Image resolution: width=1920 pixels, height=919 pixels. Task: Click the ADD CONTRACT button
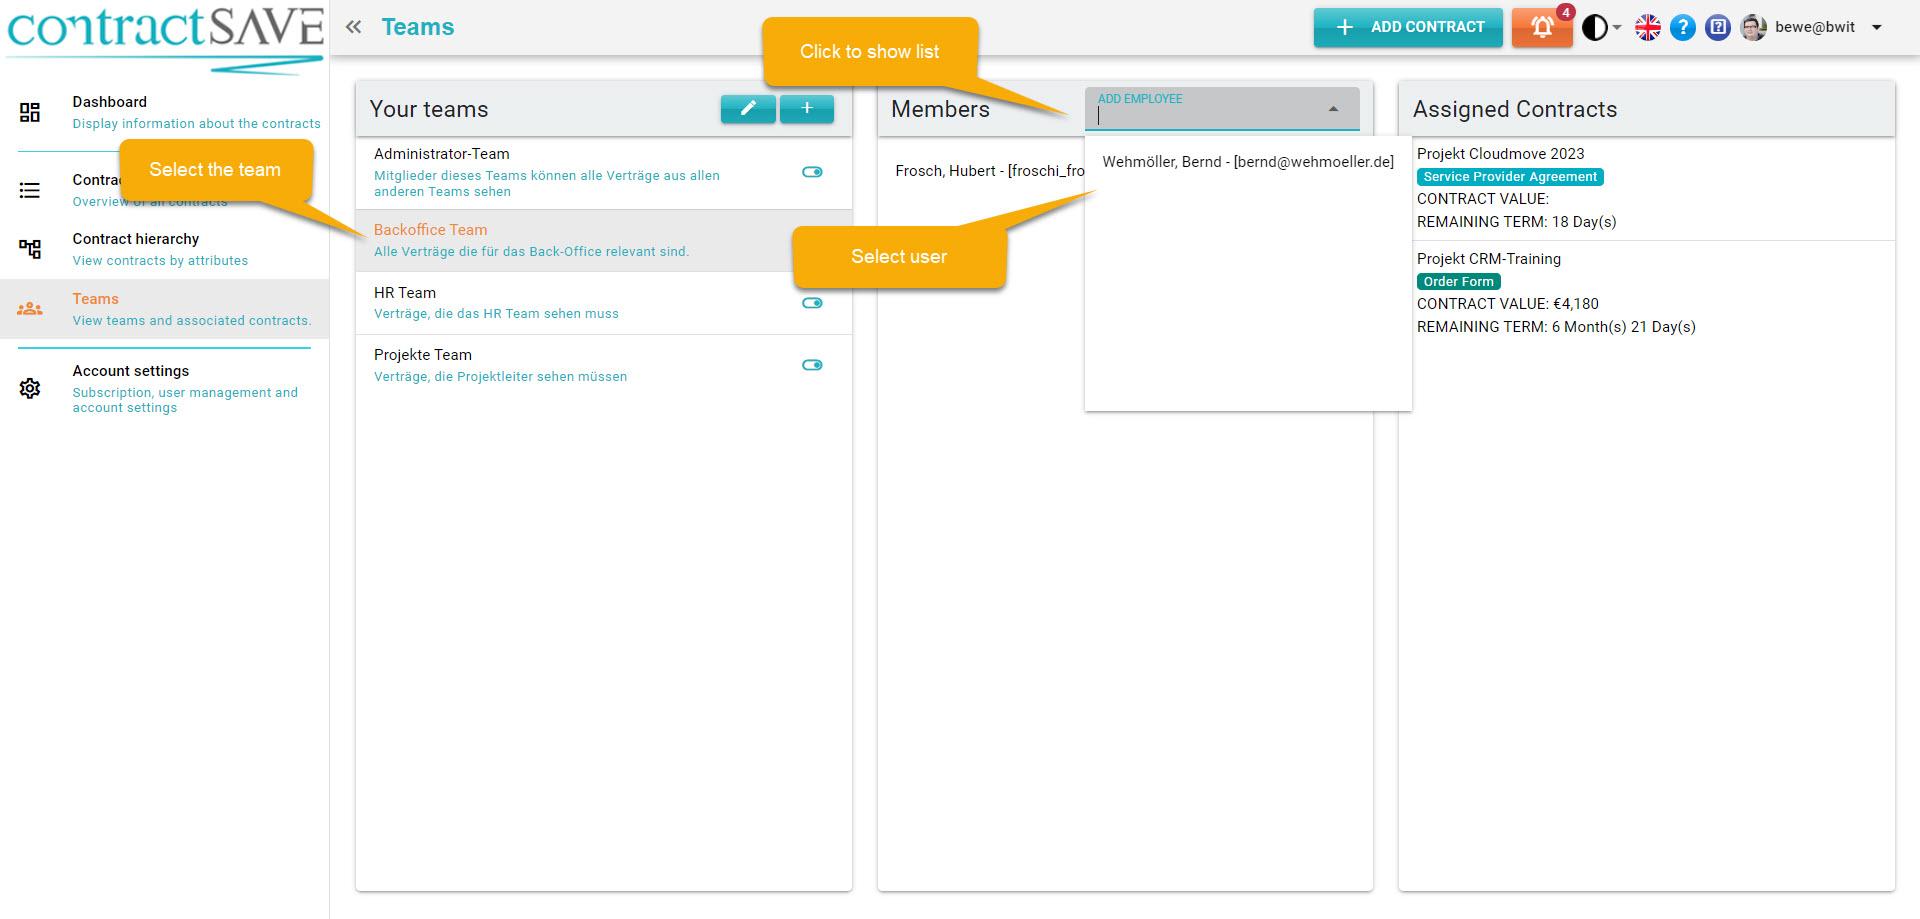(x=1407, y=27)
